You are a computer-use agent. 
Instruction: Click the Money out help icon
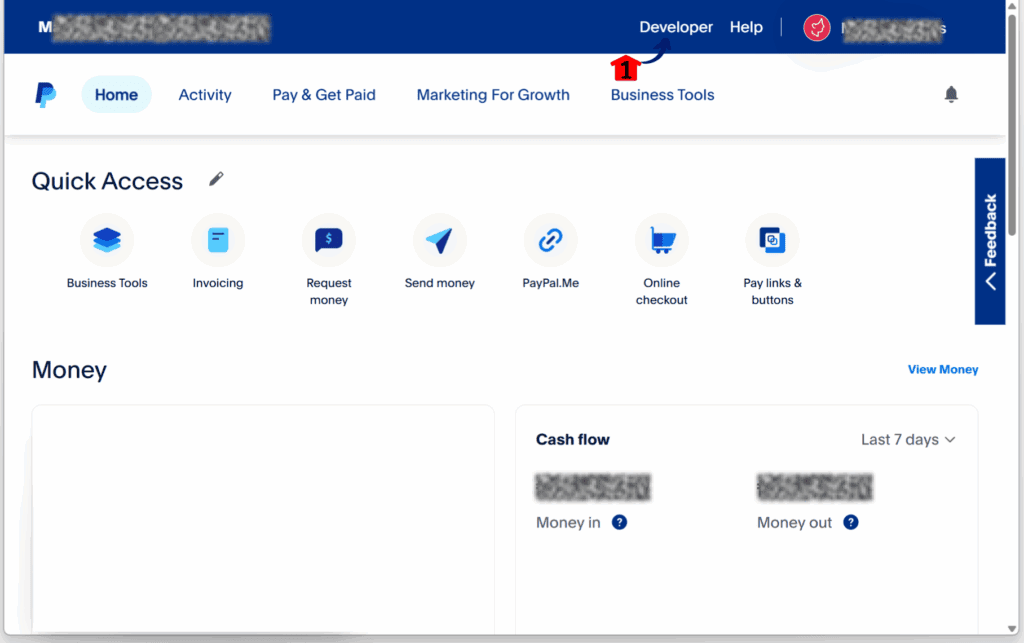coord(850,522)
